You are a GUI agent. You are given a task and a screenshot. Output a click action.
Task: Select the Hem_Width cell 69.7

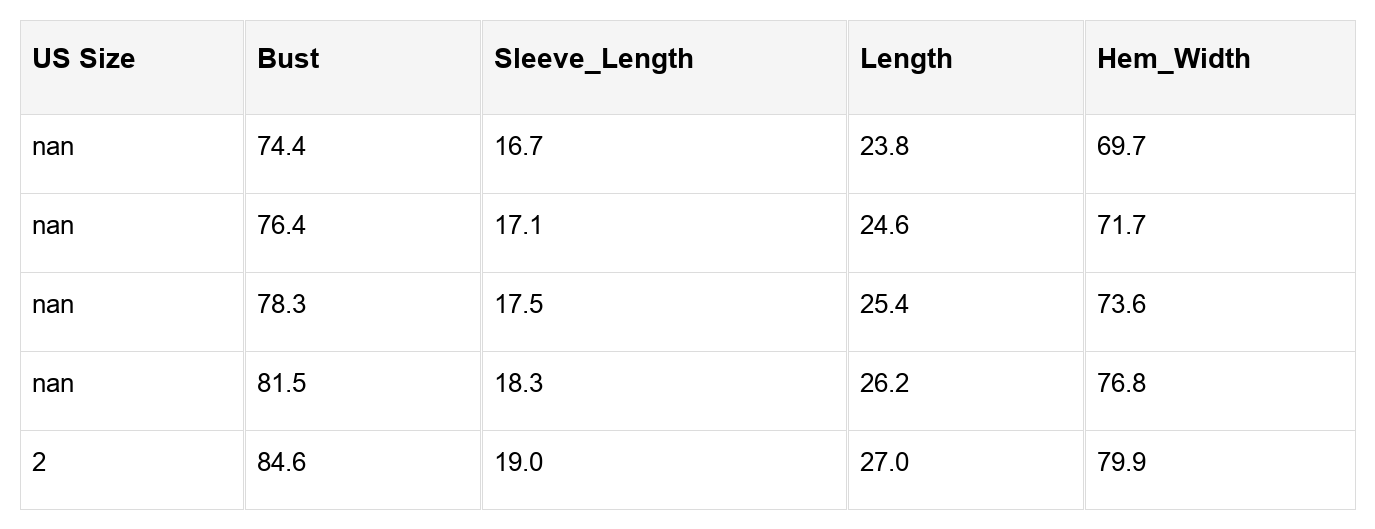click(x=1121, y=147)
